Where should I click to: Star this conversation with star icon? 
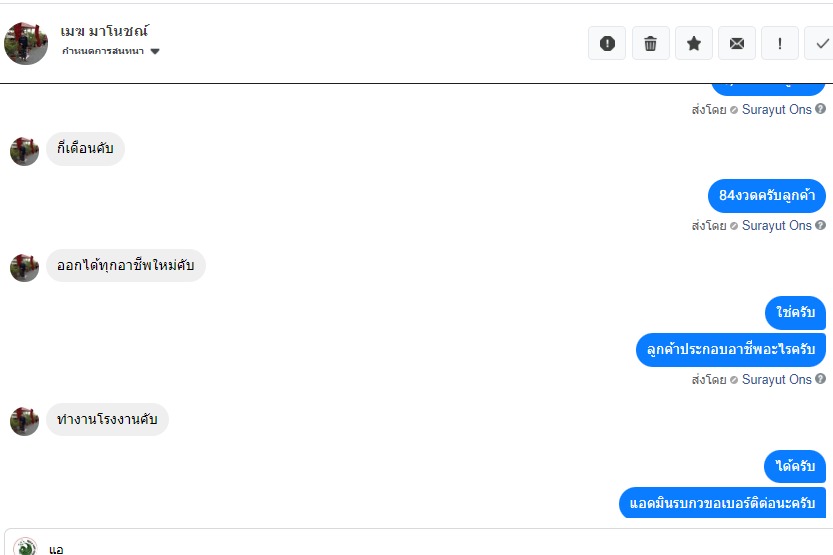(x=694, y=43)
